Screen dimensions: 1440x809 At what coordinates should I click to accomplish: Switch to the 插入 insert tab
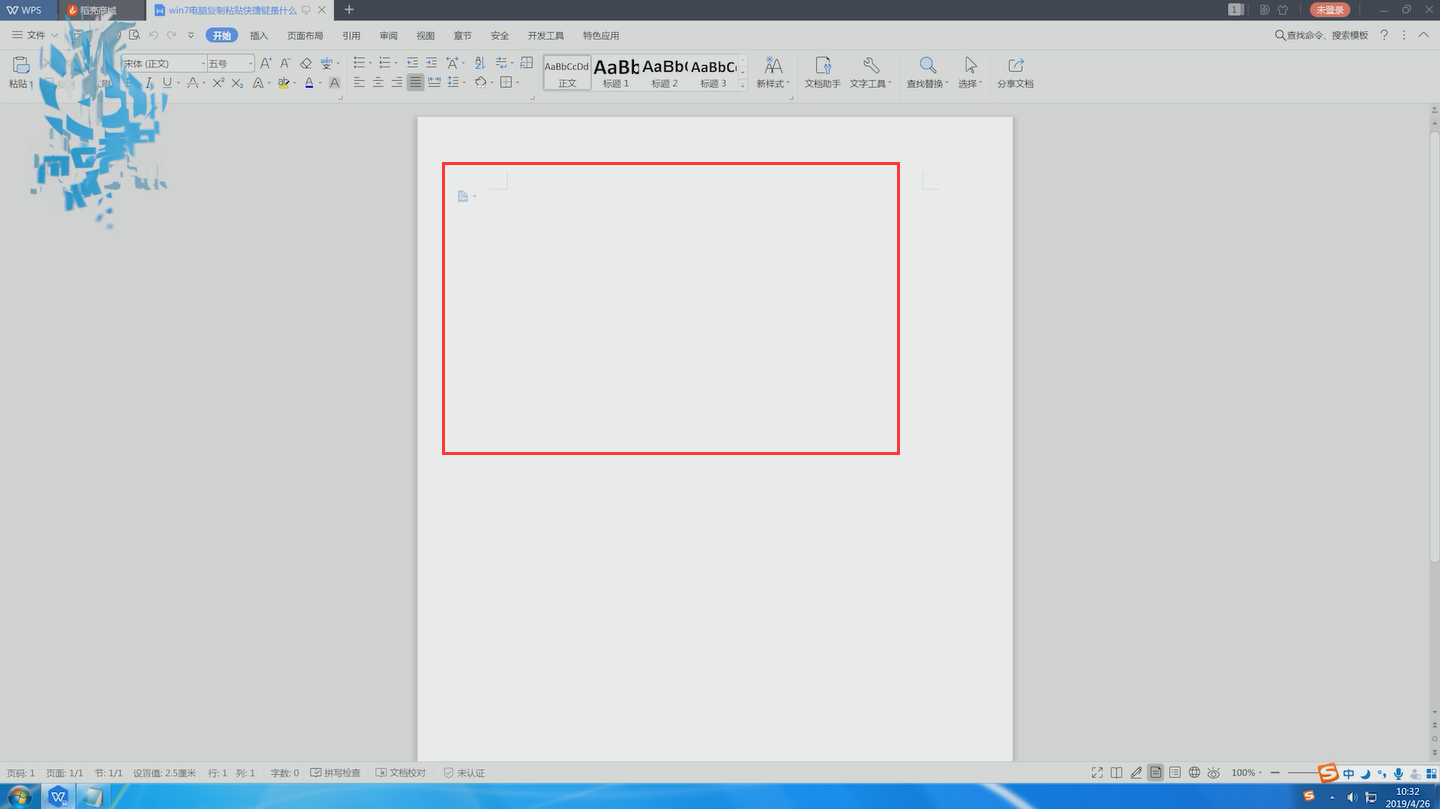[259, 35]
